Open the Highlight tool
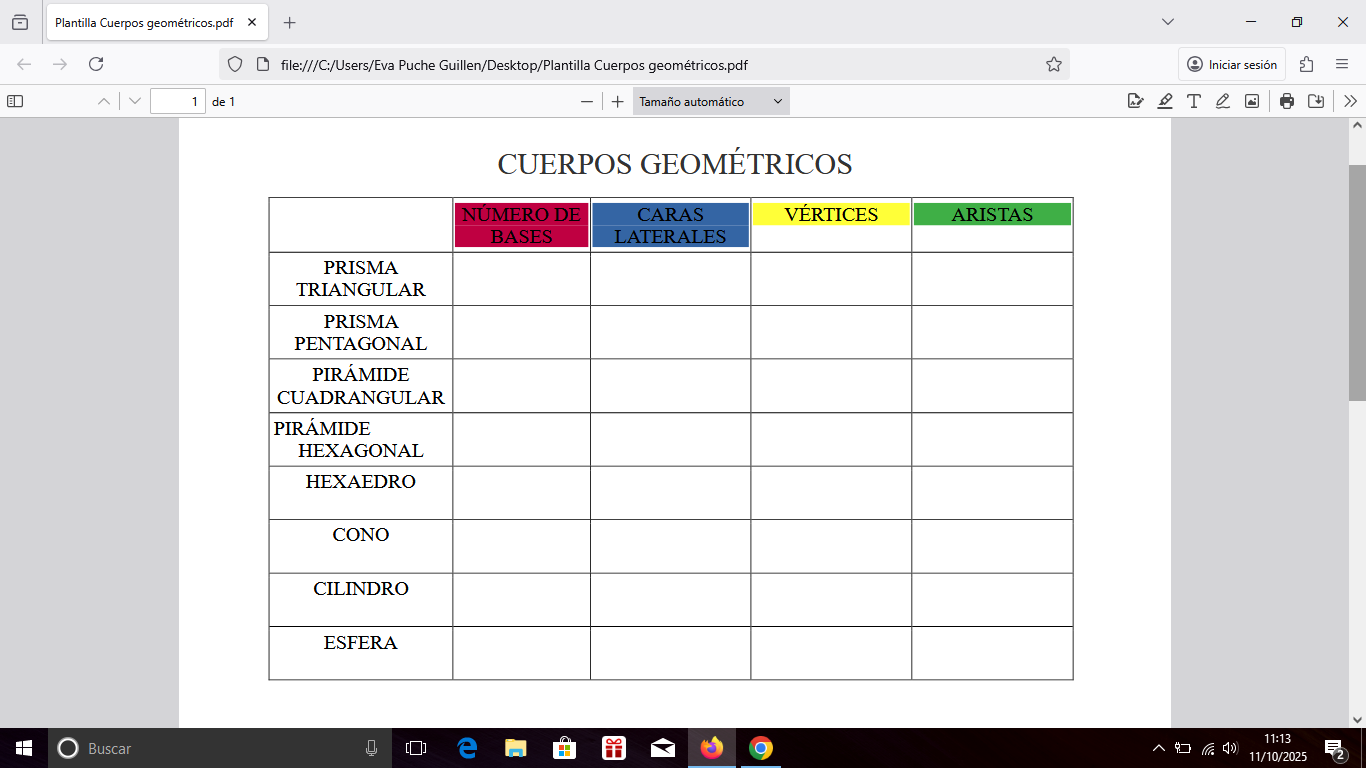 (1164, 100)
